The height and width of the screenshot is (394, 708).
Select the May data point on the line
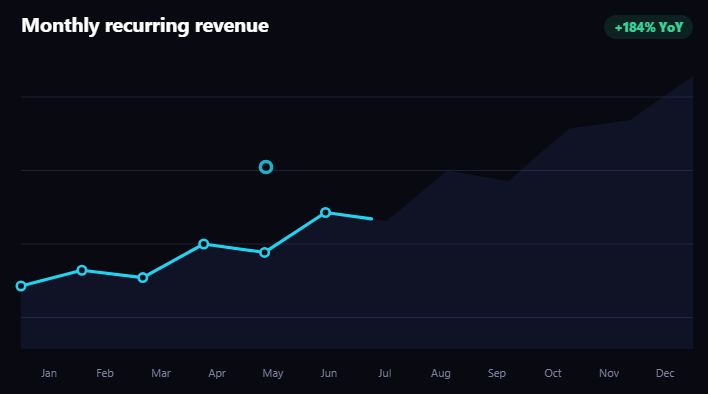pos(265,252)
